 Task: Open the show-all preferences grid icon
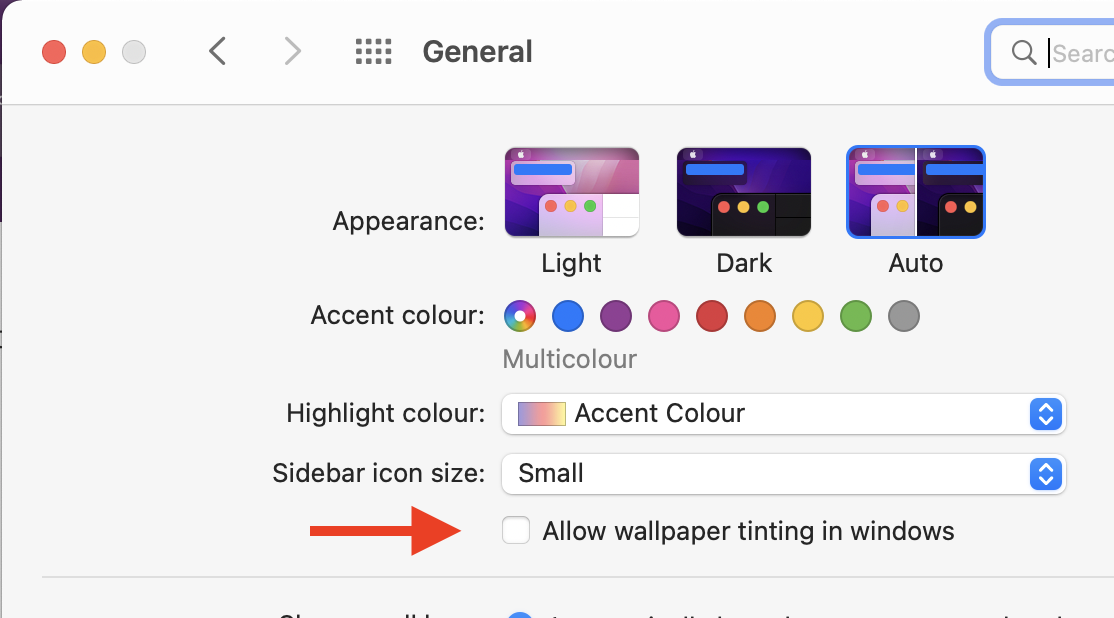[374, 51]
